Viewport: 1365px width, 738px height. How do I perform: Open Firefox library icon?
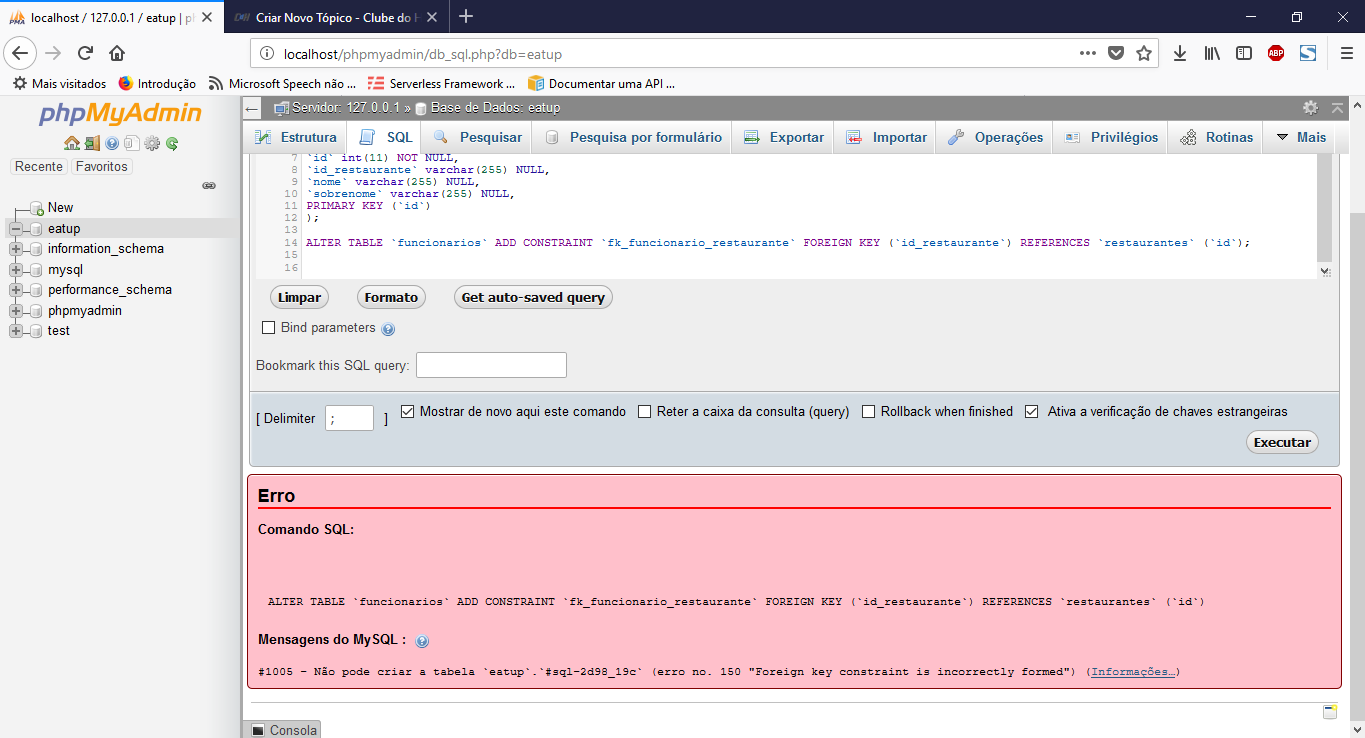pos(1212,53)
